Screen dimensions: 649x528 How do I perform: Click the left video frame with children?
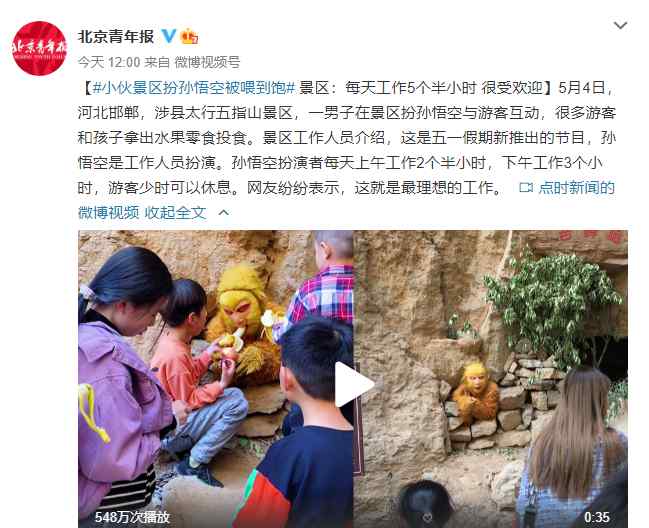point(216,379)
